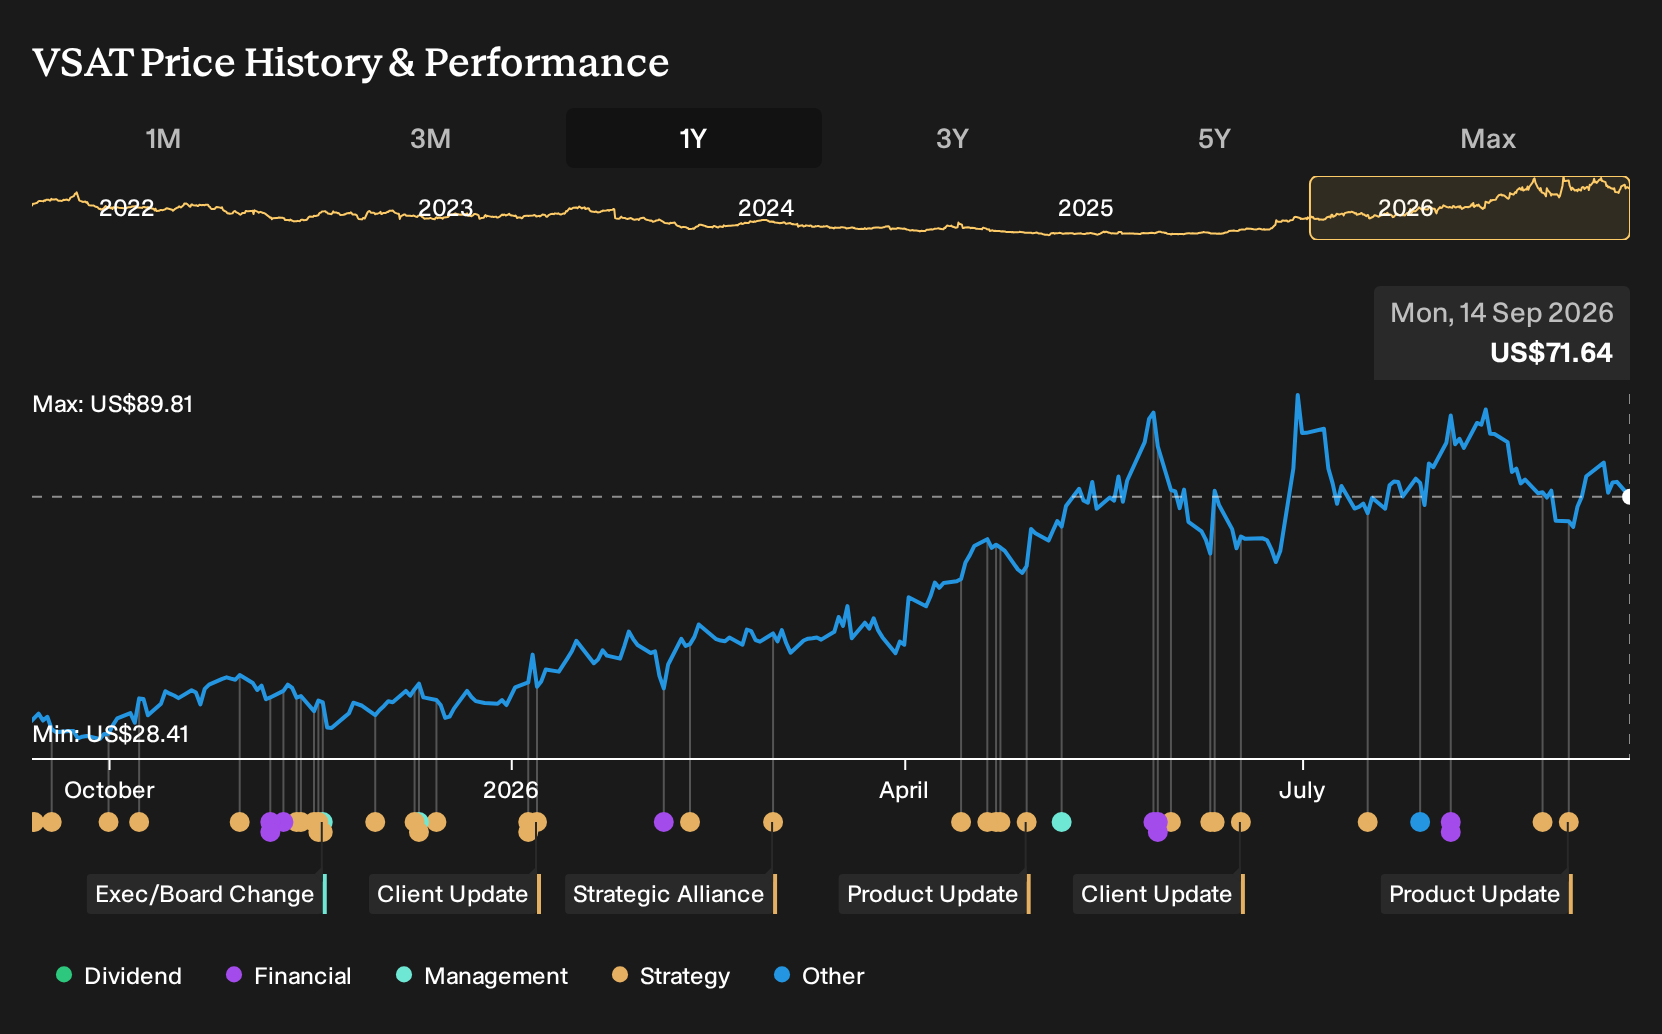1662x1034 pixels.
Task: Select the 1Y time range tab
Action: click(694, 138)
